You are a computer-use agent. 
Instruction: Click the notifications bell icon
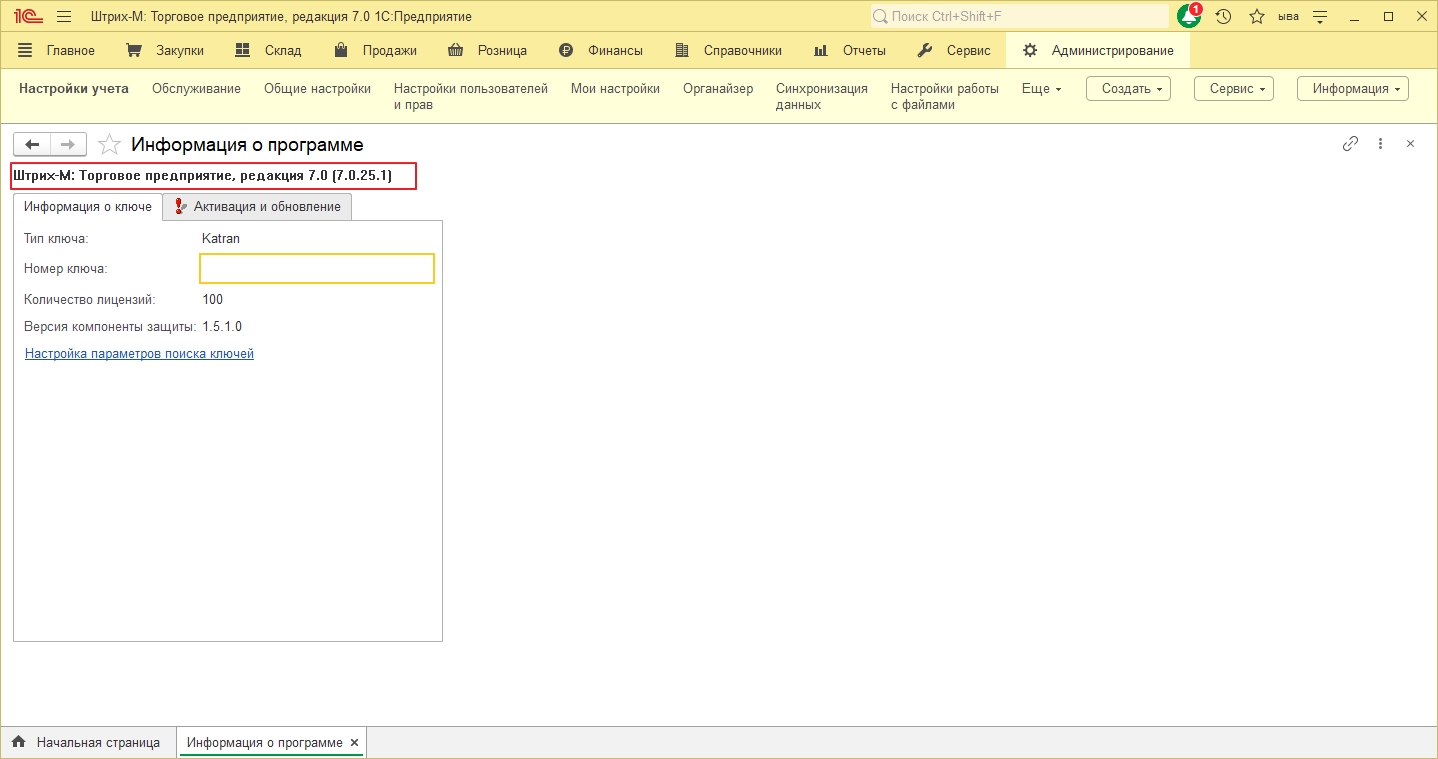1188,17
